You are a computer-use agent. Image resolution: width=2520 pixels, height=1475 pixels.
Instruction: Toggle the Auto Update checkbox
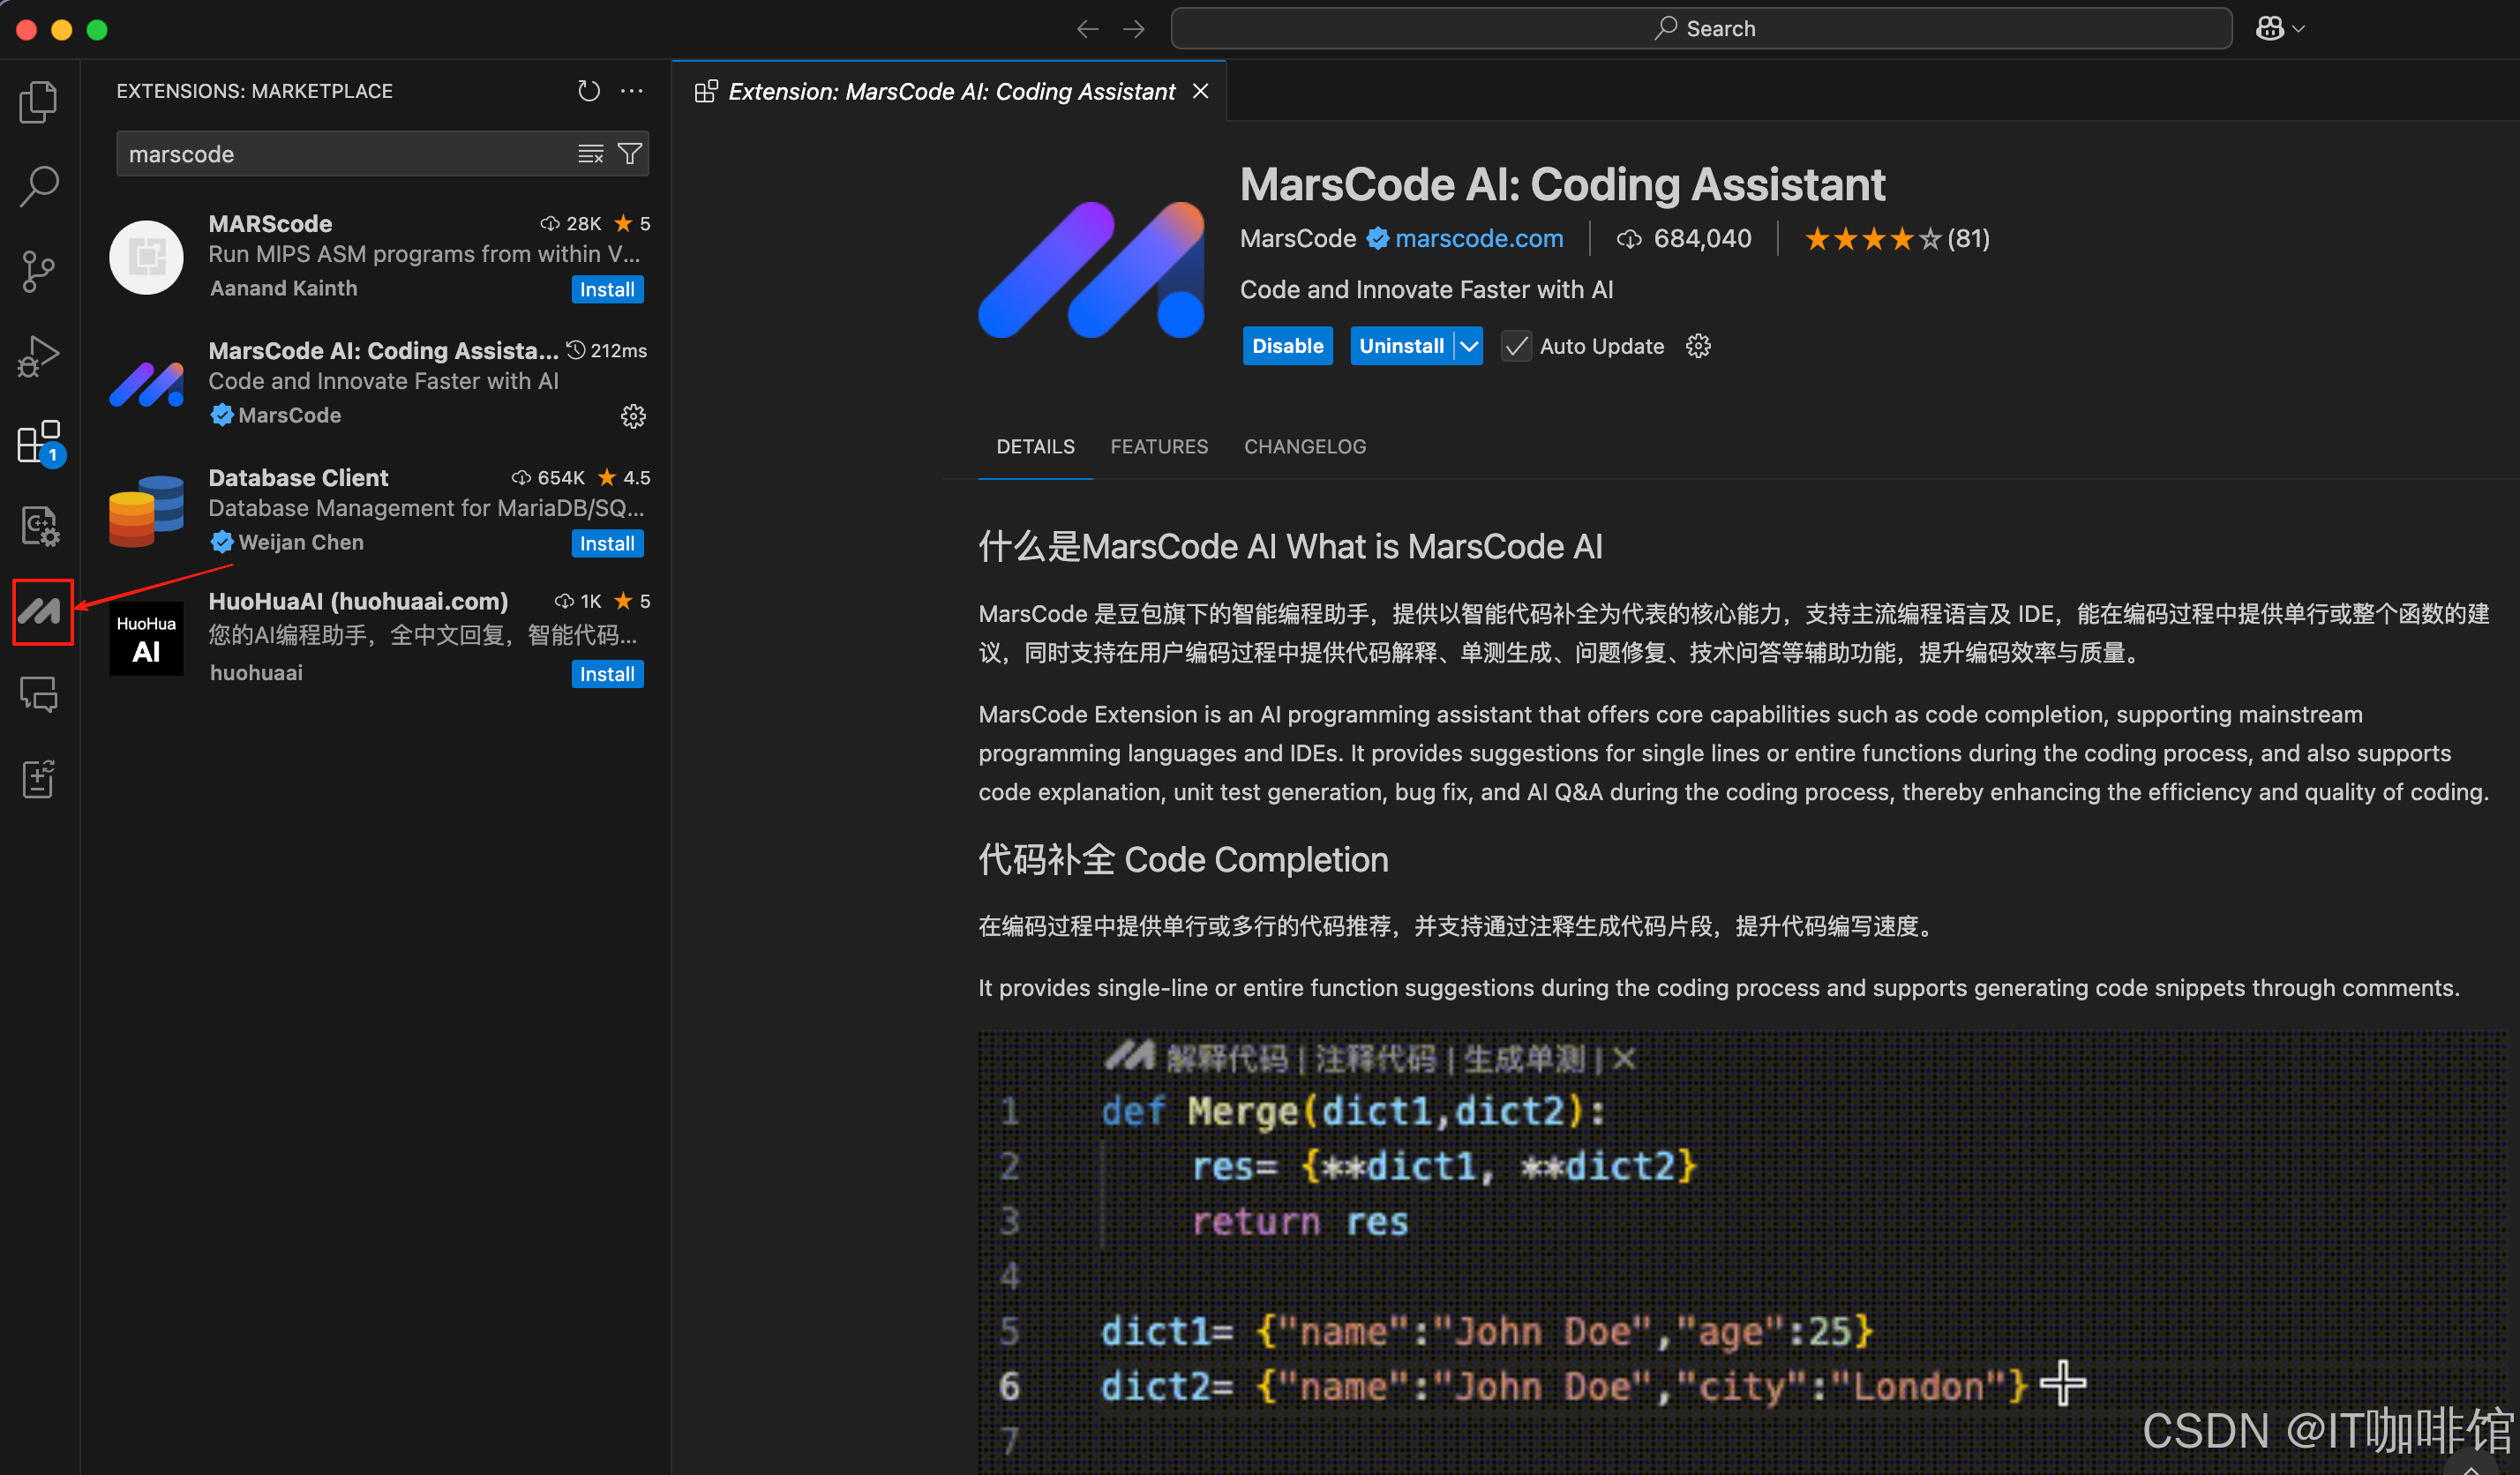pyautogui.click(x=1515, y=346)
